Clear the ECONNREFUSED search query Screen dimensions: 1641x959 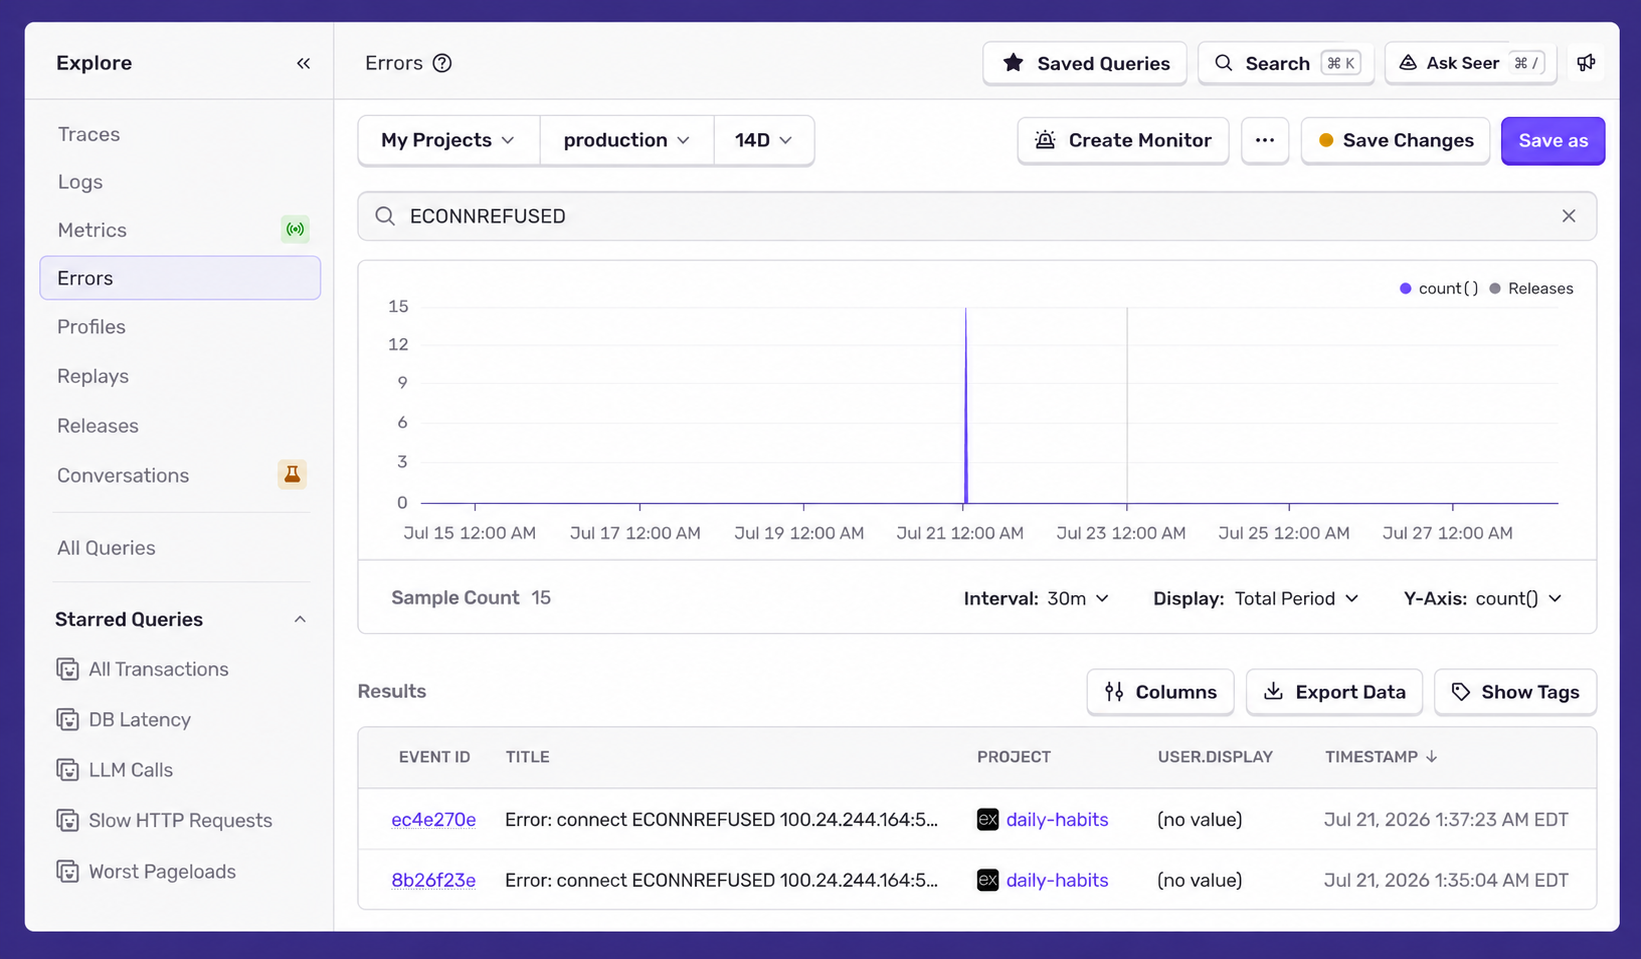[1568, 216]
